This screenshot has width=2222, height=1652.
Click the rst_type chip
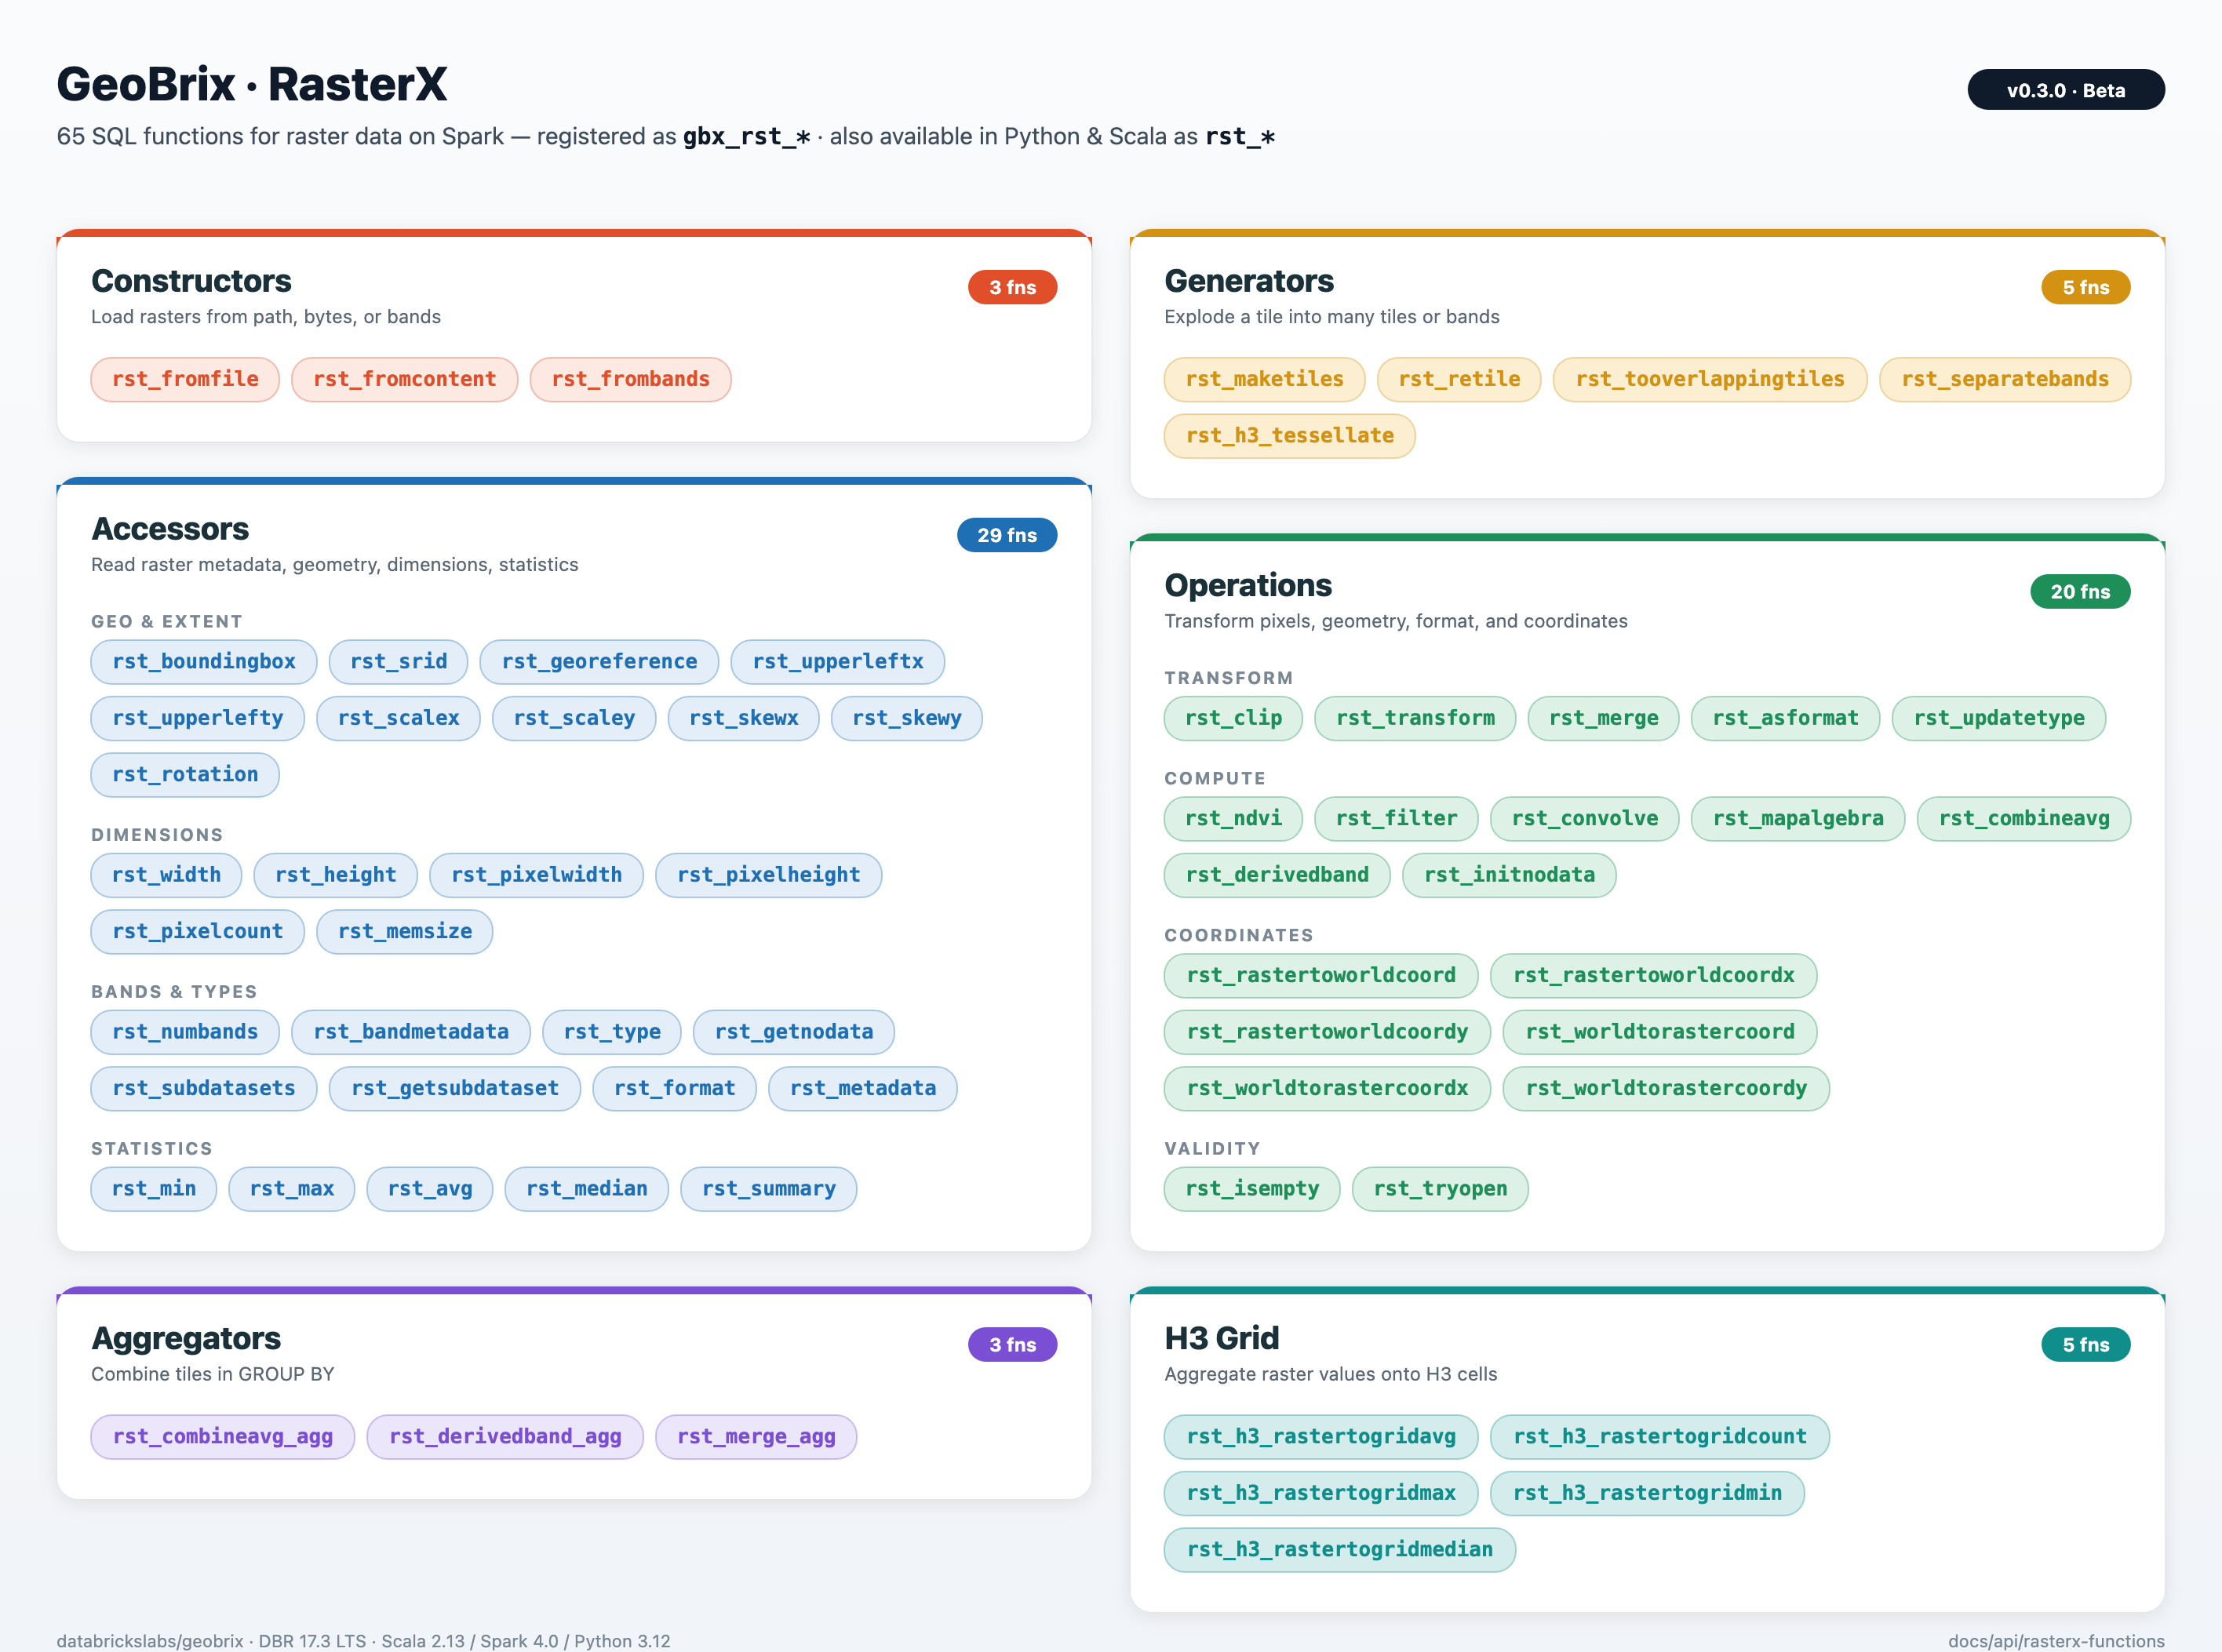612,1032
